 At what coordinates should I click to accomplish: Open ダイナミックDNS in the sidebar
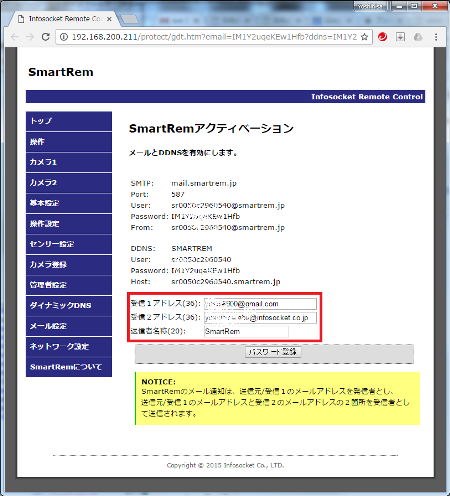point(69,305)
